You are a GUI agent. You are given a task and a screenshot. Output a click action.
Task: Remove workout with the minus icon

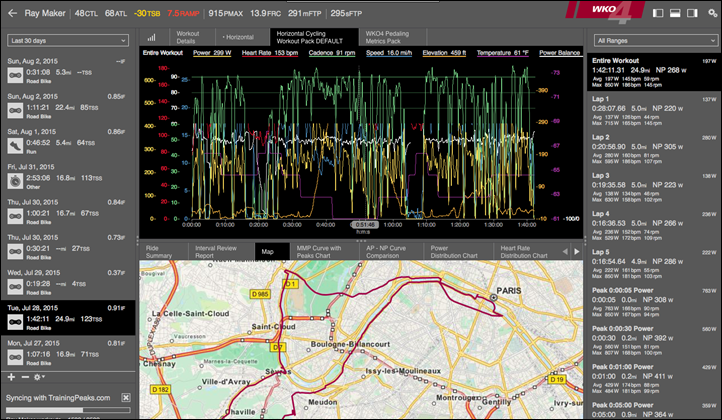25,377
